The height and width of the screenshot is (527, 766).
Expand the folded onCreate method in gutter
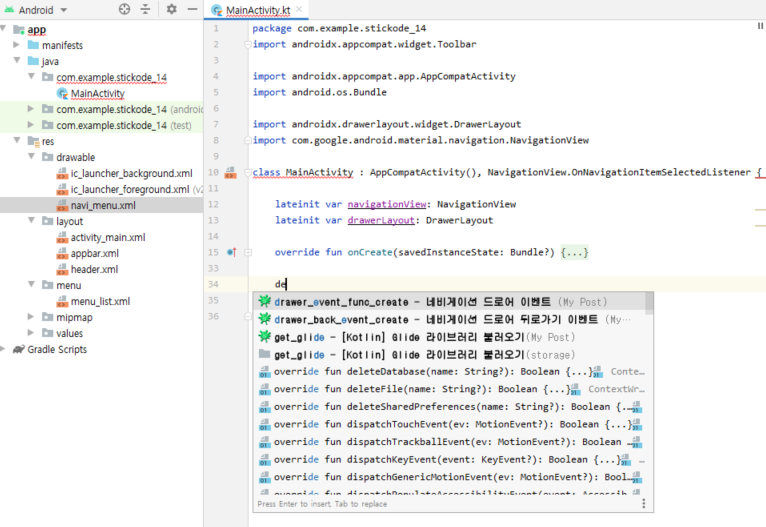(248, 253)
